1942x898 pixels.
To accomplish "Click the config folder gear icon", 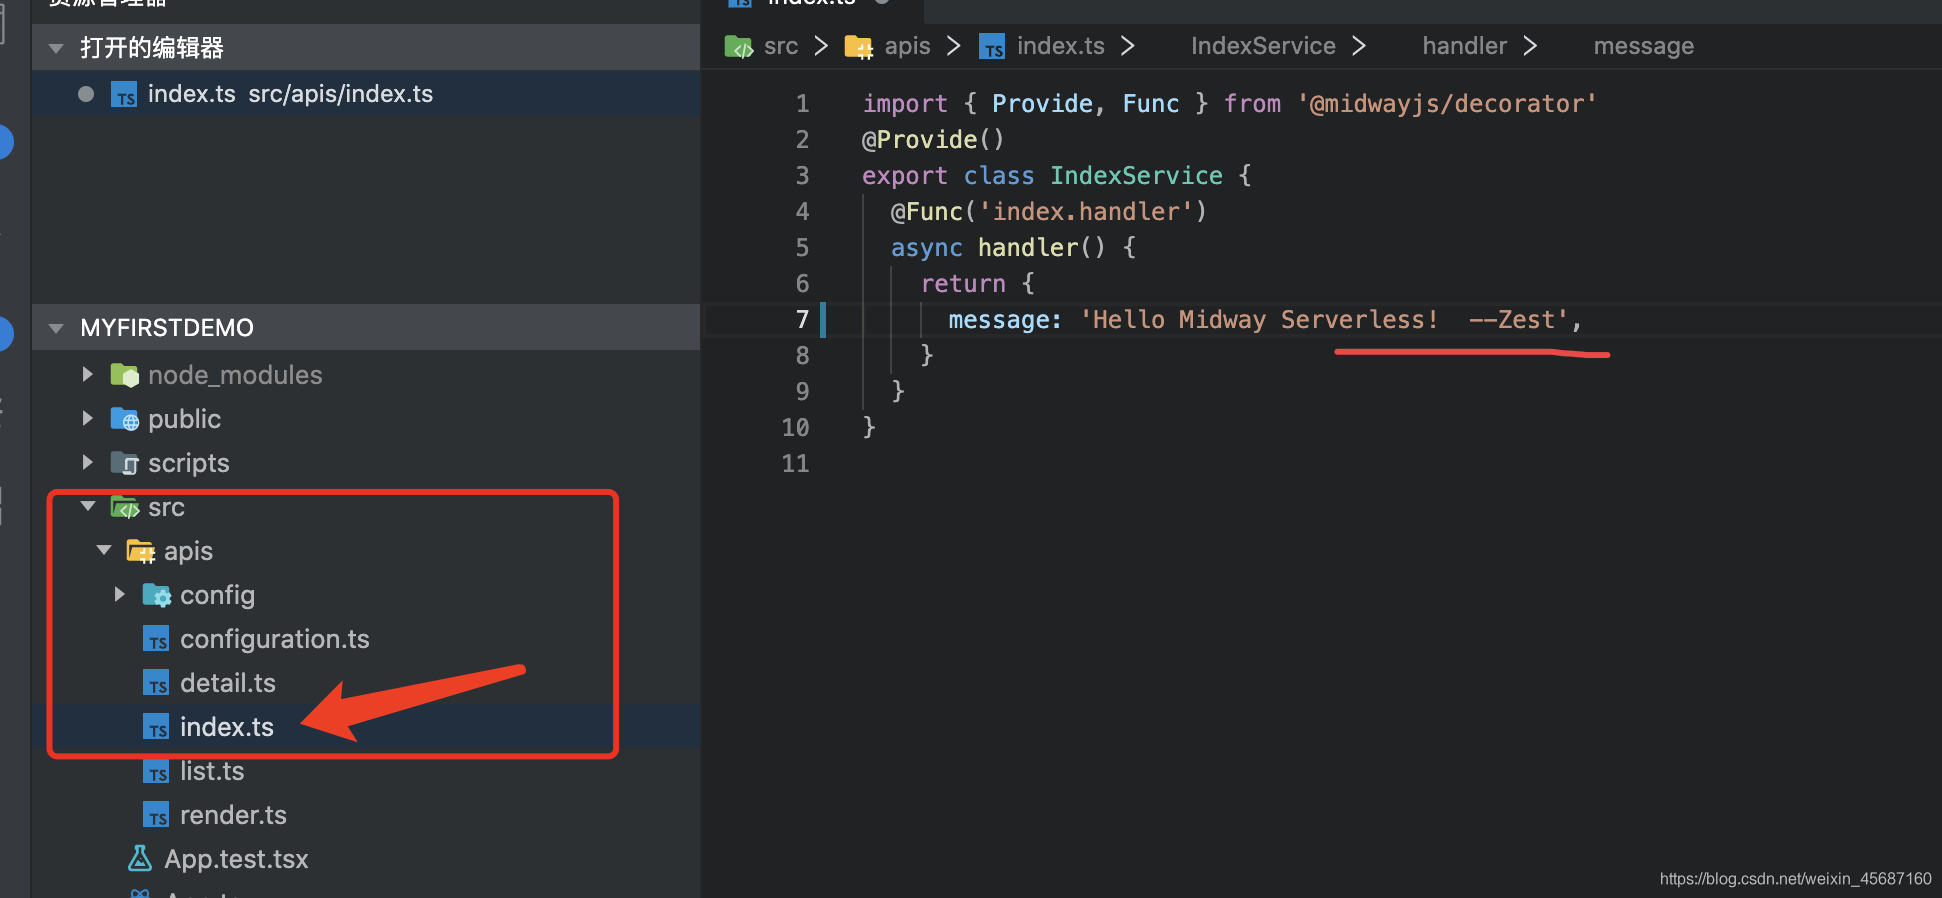I will pos(157,595).
